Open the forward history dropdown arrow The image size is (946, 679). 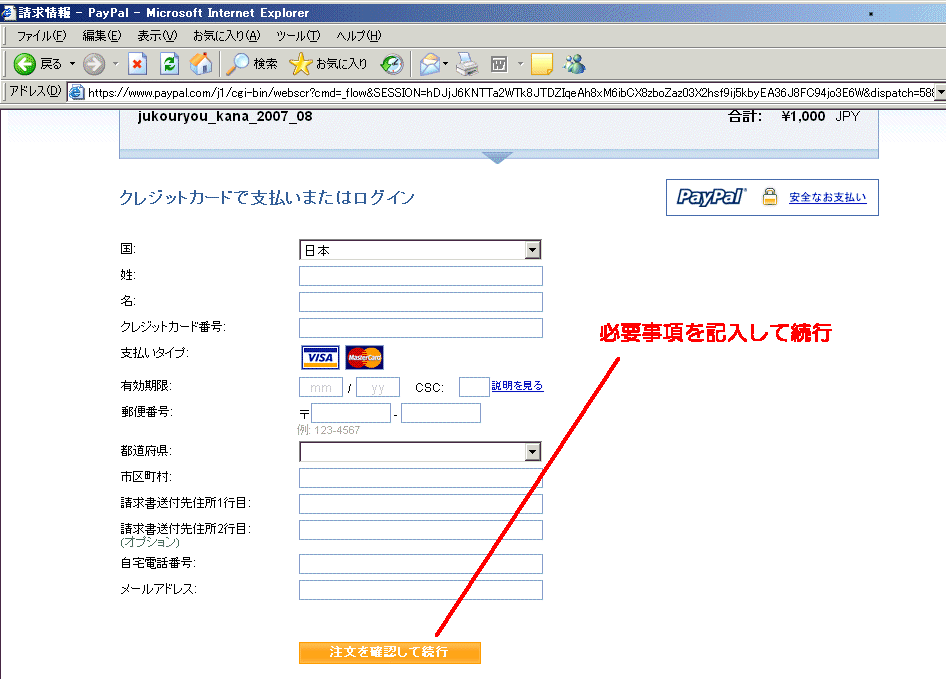tap(115, 64)
